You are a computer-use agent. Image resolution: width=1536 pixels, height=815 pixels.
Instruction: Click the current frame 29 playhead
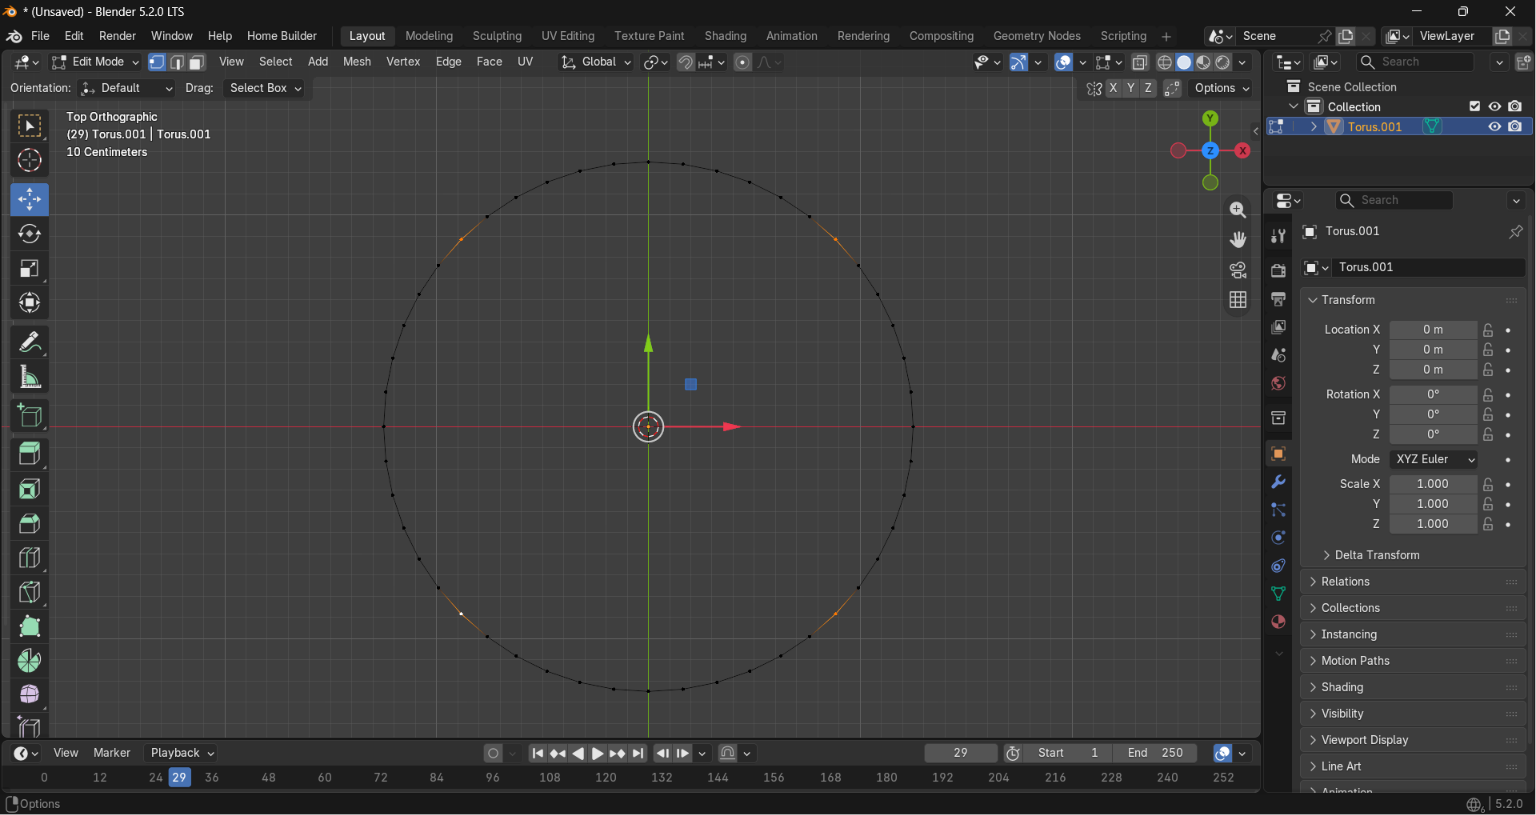(x=180, y=778)
